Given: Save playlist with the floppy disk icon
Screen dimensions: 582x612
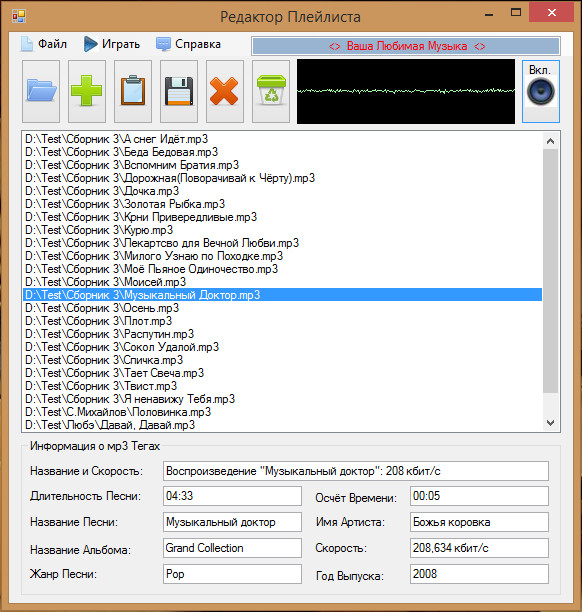Looking at the screenshot, I should coord(179,91).
